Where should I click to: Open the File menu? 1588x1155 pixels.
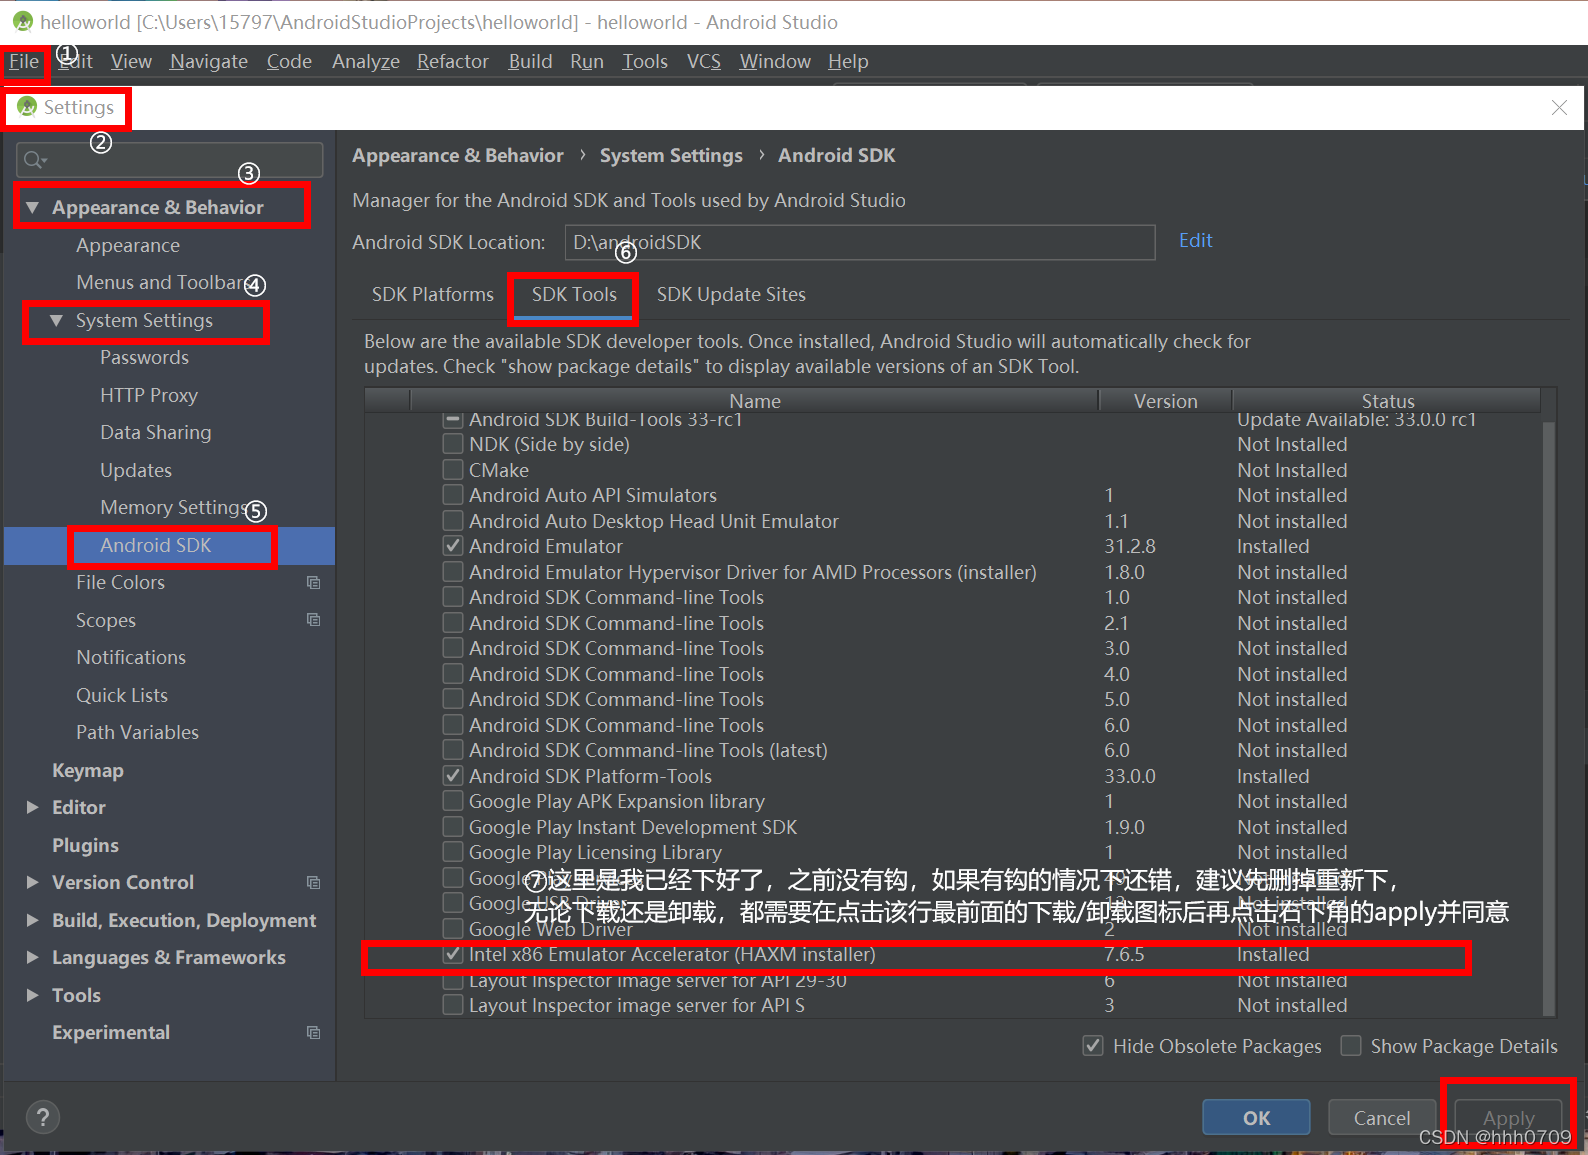pyautogui.click(x=24, y=62)
